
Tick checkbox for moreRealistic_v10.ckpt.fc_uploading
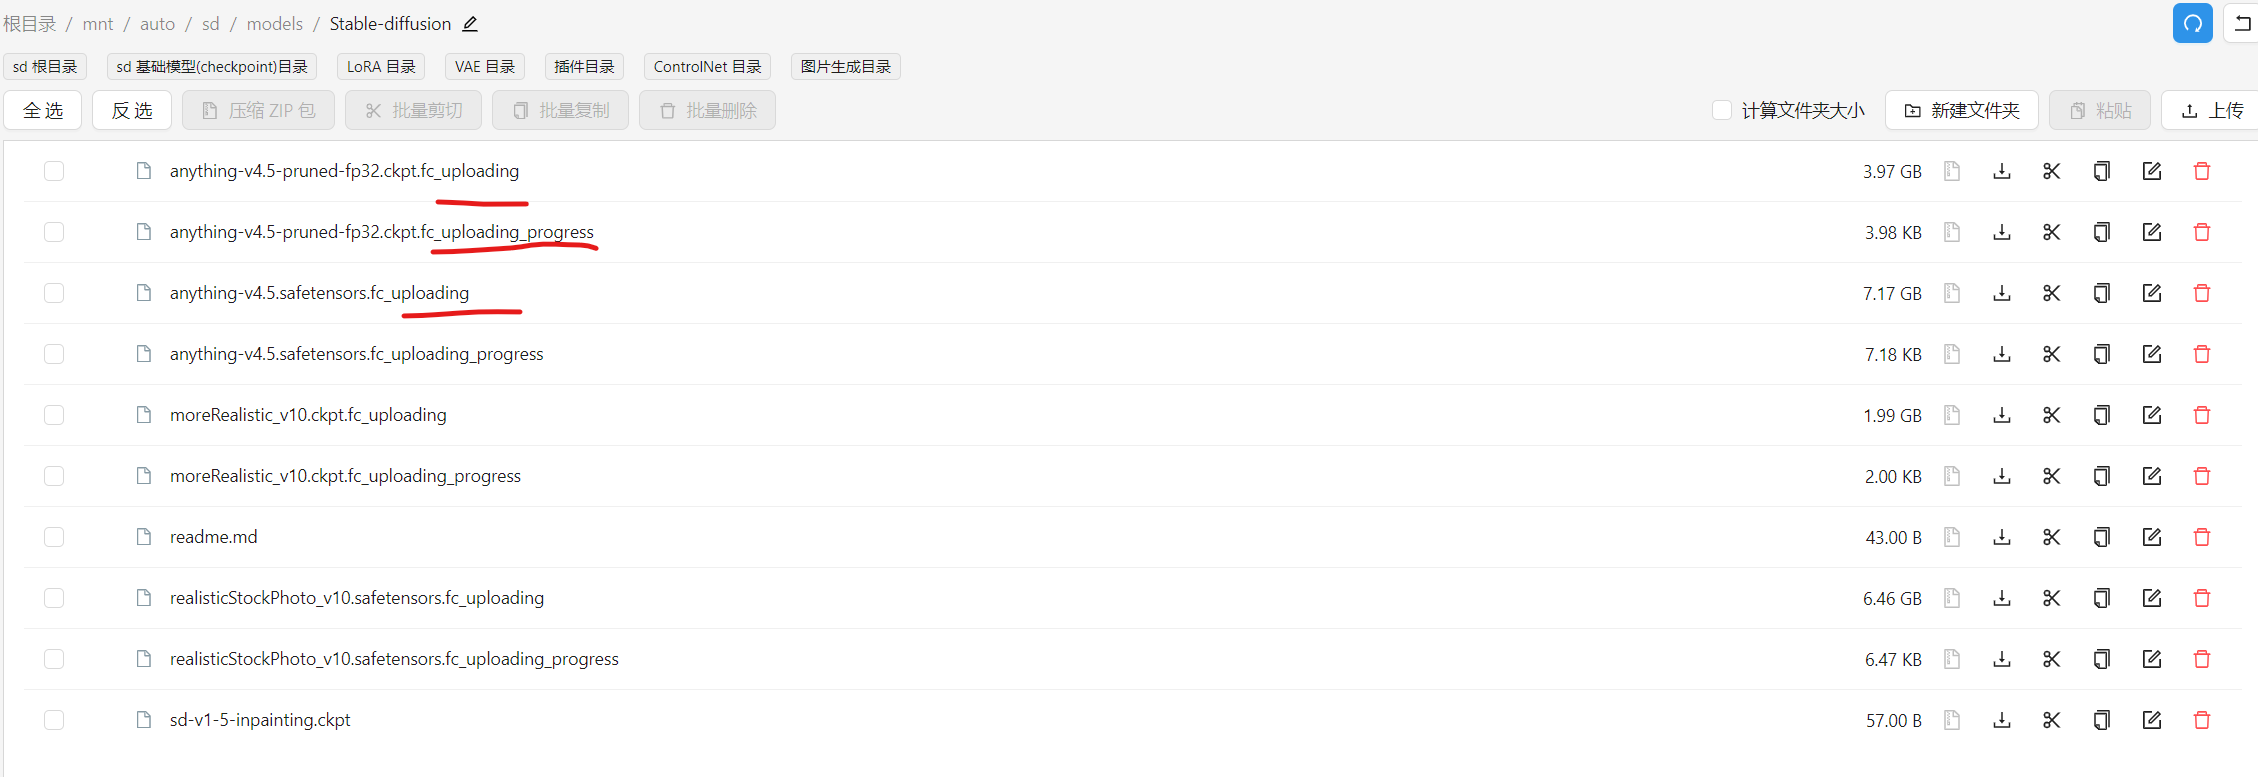pos(54,415)
